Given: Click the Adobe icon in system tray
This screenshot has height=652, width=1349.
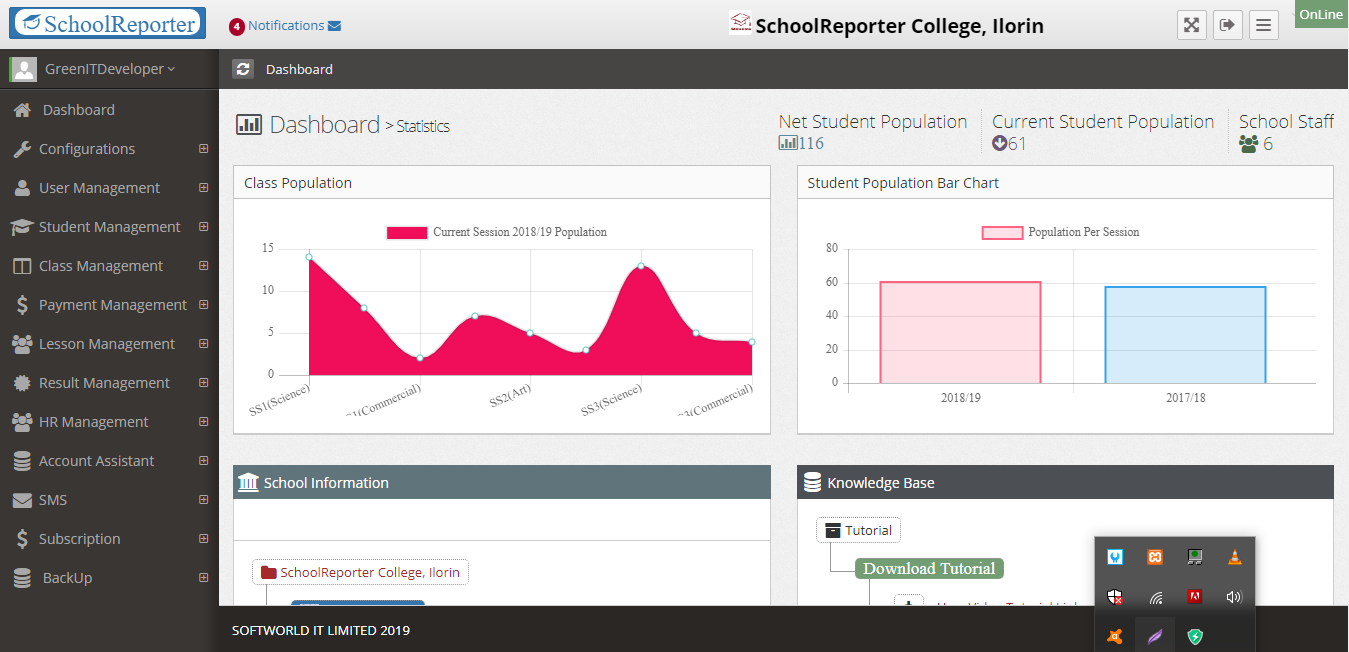Looking at the screenshot, I should 1194,597.
